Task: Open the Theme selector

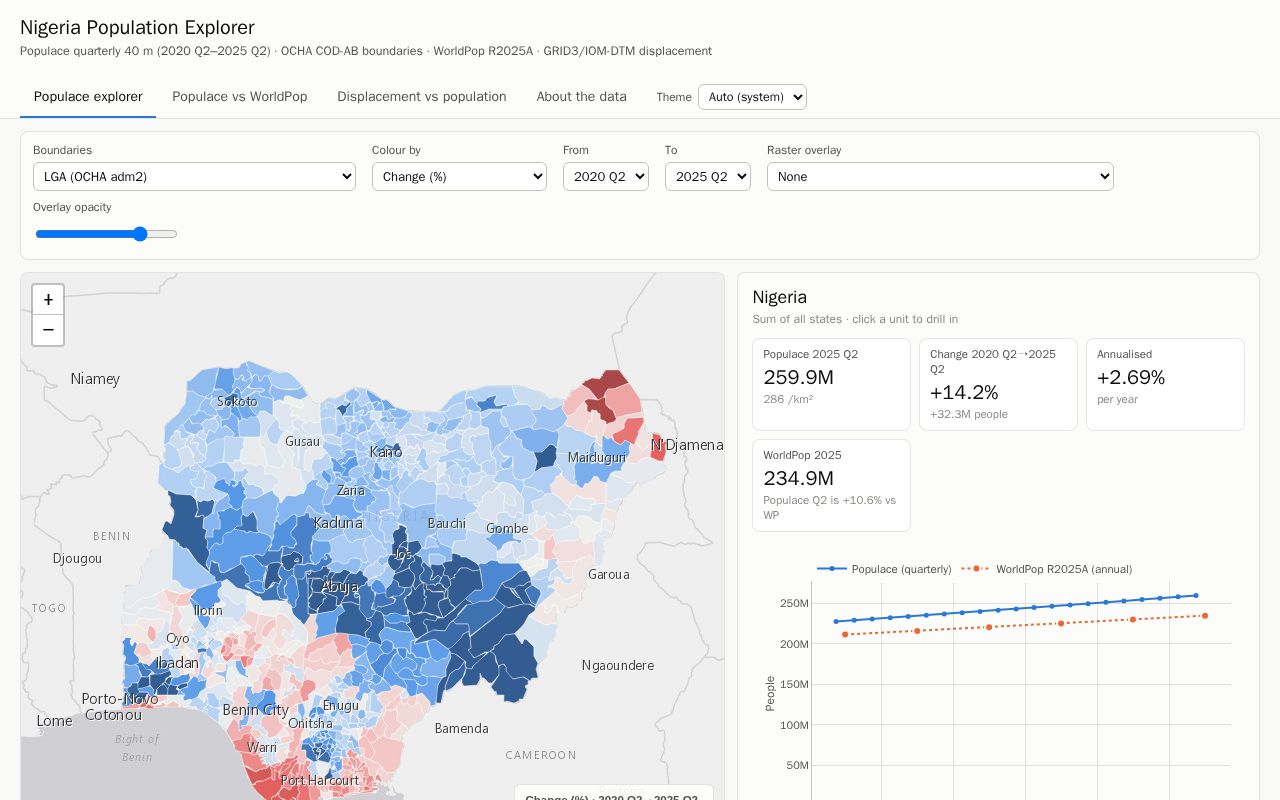Action: click(752, 97)
